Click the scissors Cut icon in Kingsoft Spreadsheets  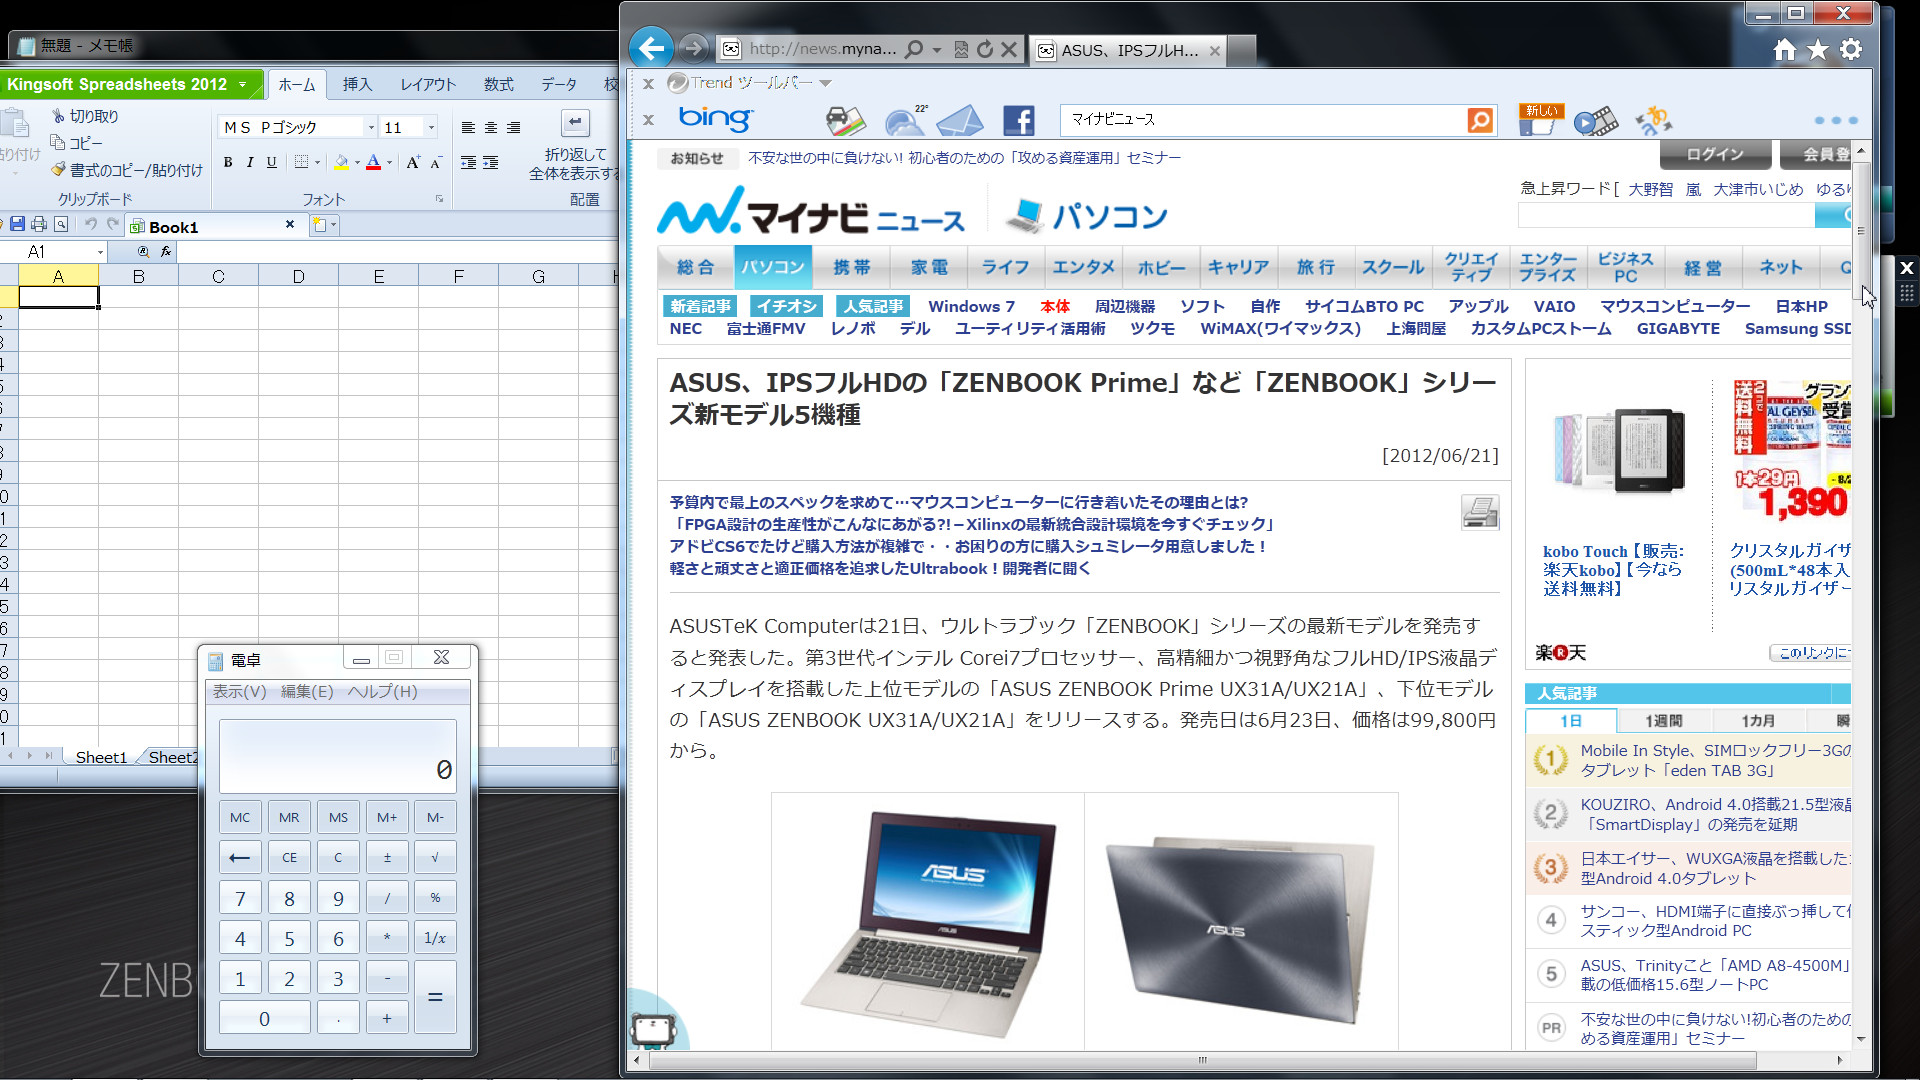click(59, 116)
